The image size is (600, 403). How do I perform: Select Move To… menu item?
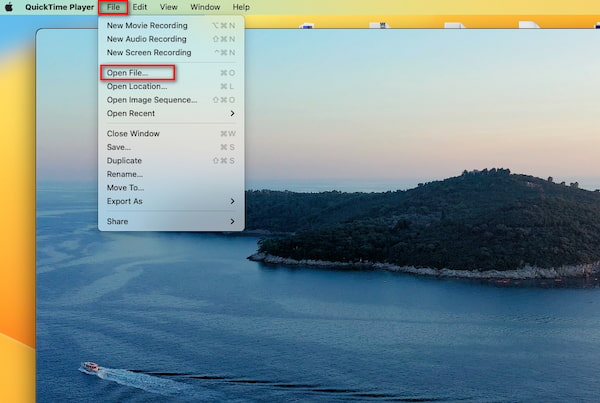click(171, 188)
